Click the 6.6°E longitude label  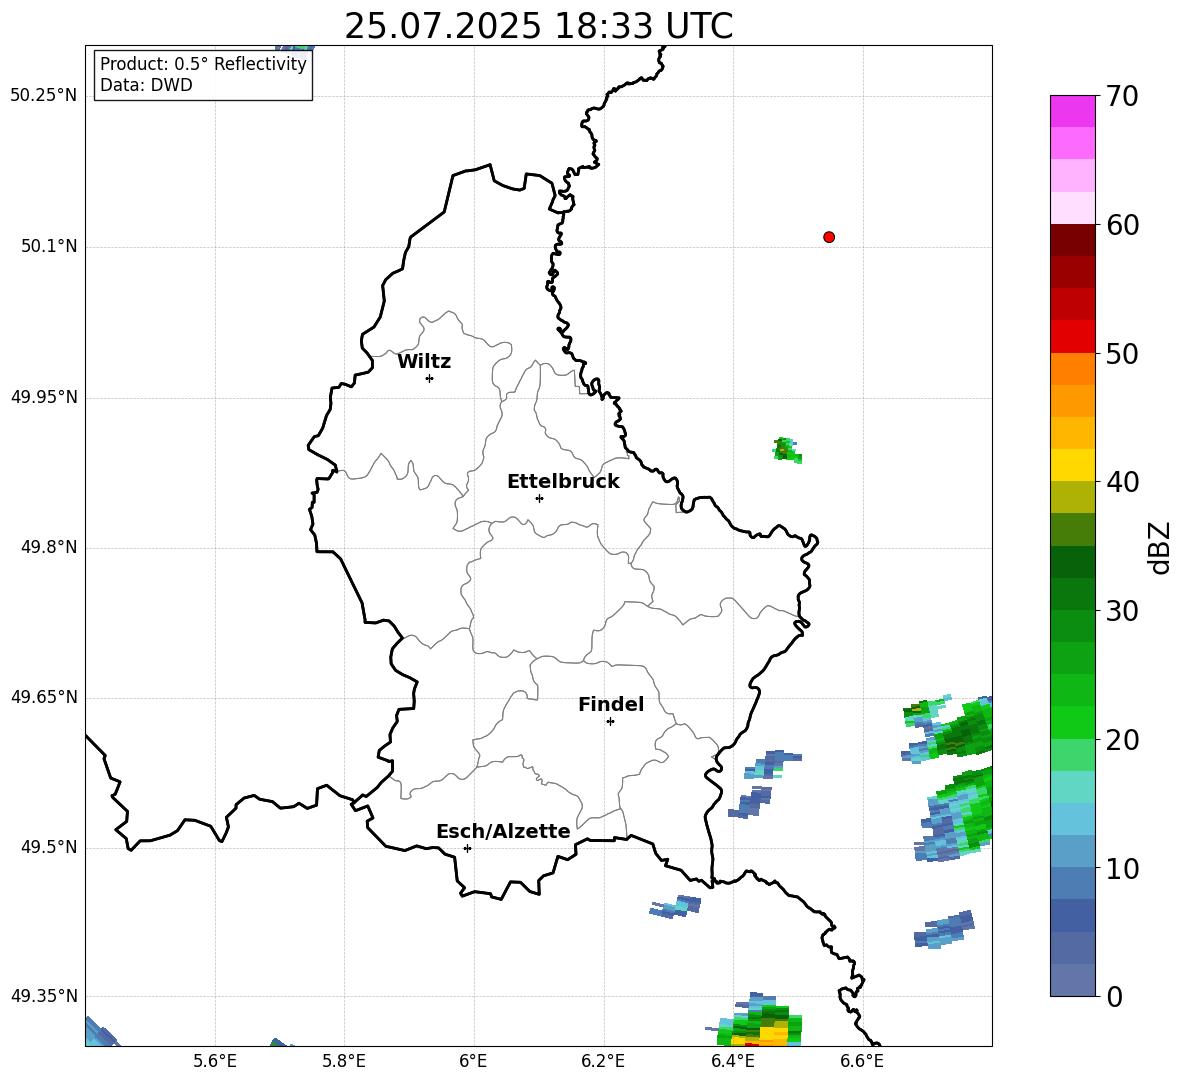pyautogui.click(x=862, y=1061)
